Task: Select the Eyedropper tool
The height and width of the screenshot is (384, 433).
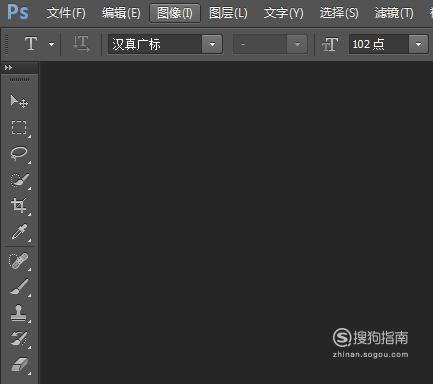Action: click(x=19, y=232)
